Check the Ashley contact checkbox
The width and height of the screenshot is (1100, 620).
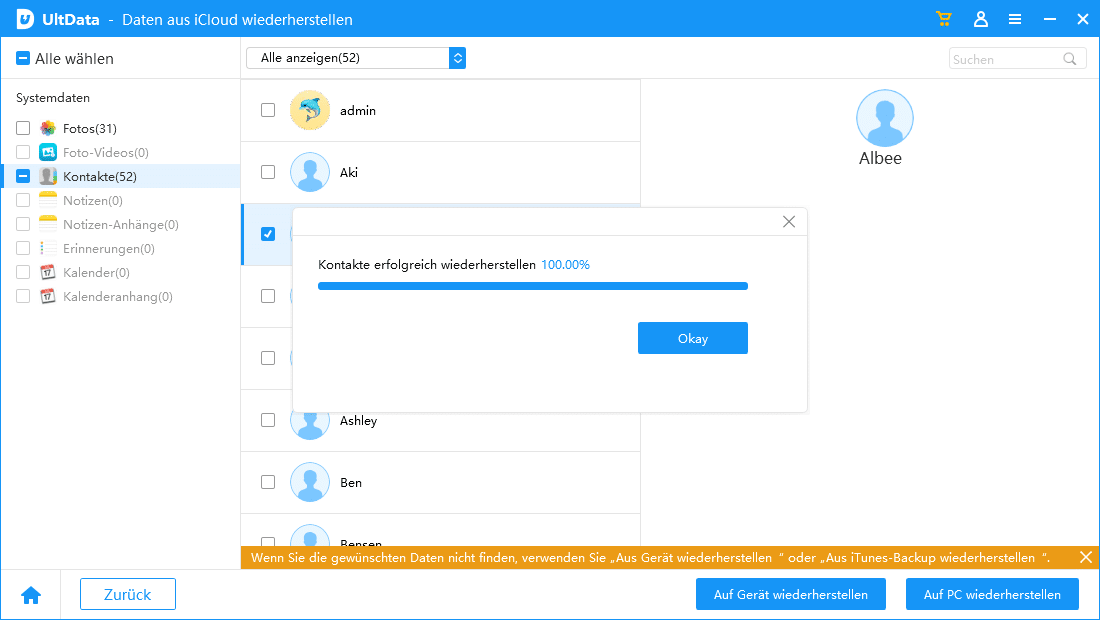coord(268,420)
